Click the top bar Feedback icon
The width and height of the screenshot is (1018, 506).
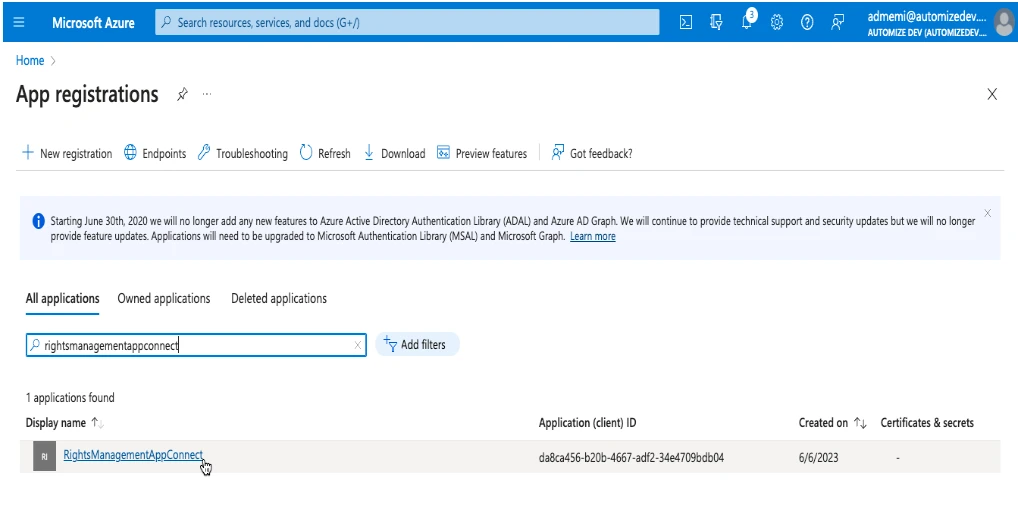coord(838,22)
